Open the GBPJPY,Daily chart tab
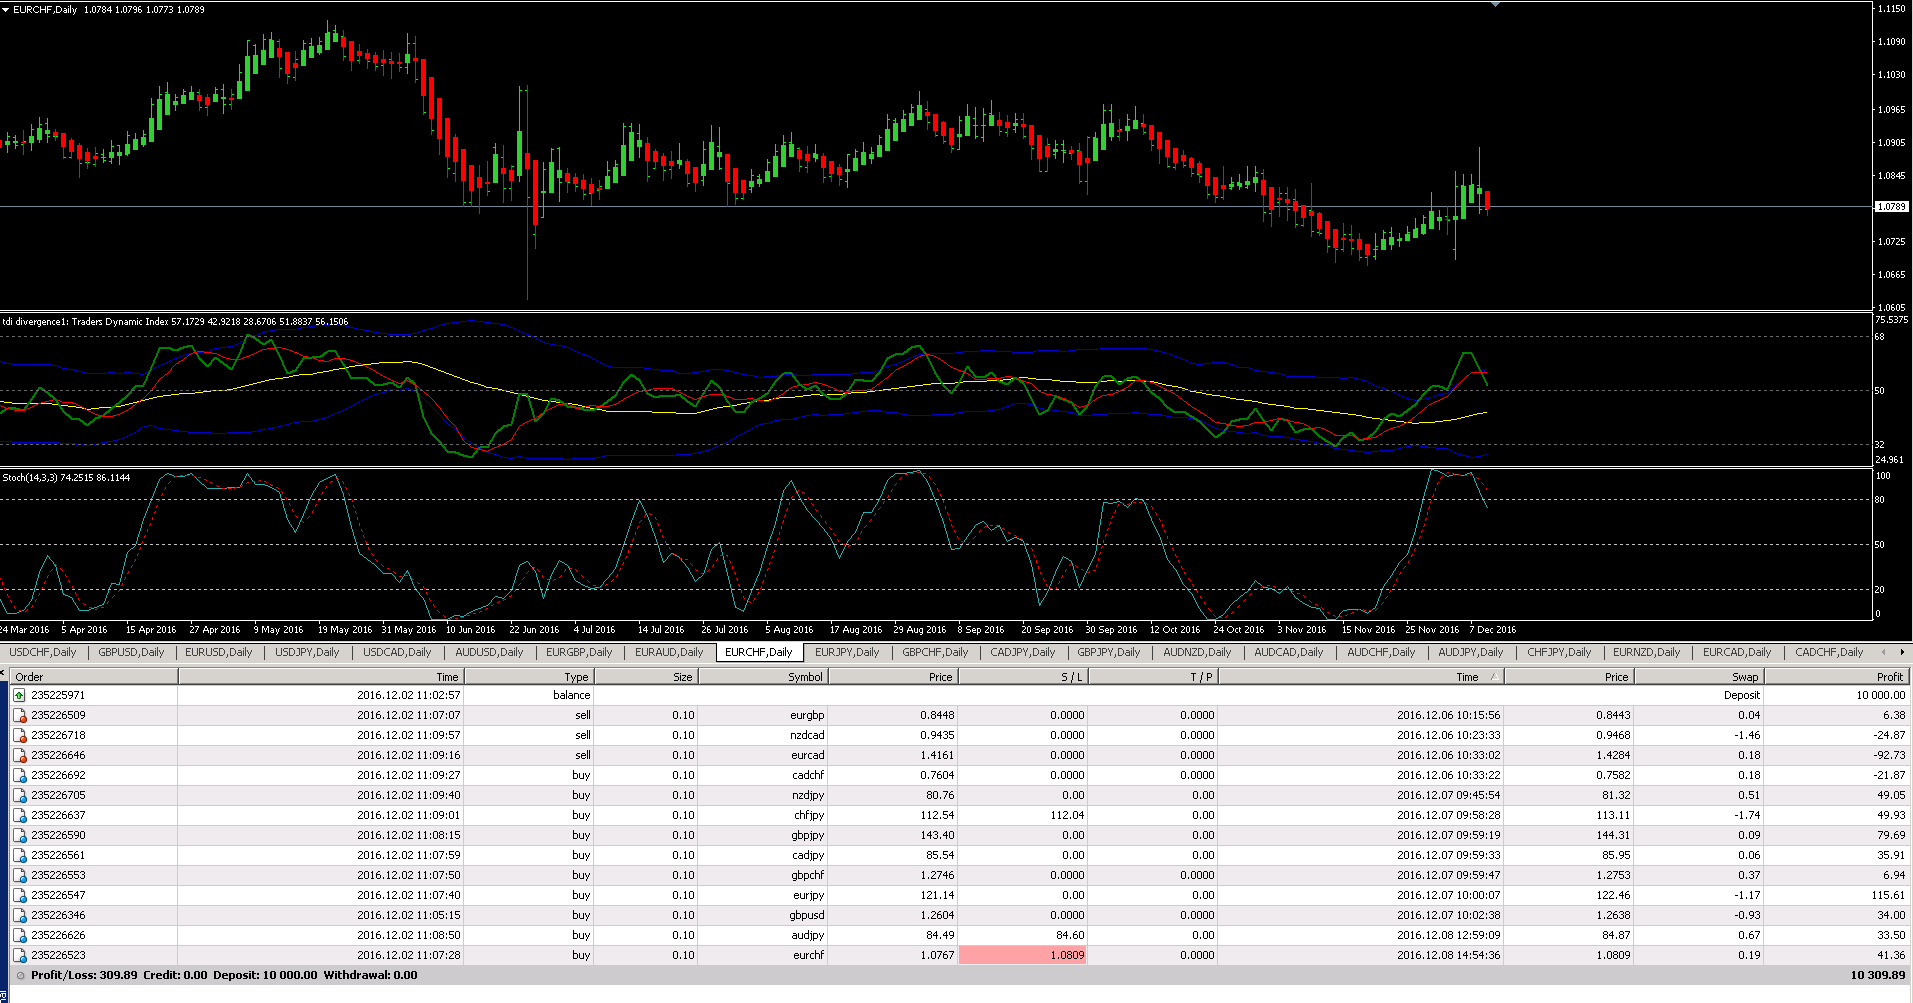The image size is (1913, 1003). click(1108, 652)
